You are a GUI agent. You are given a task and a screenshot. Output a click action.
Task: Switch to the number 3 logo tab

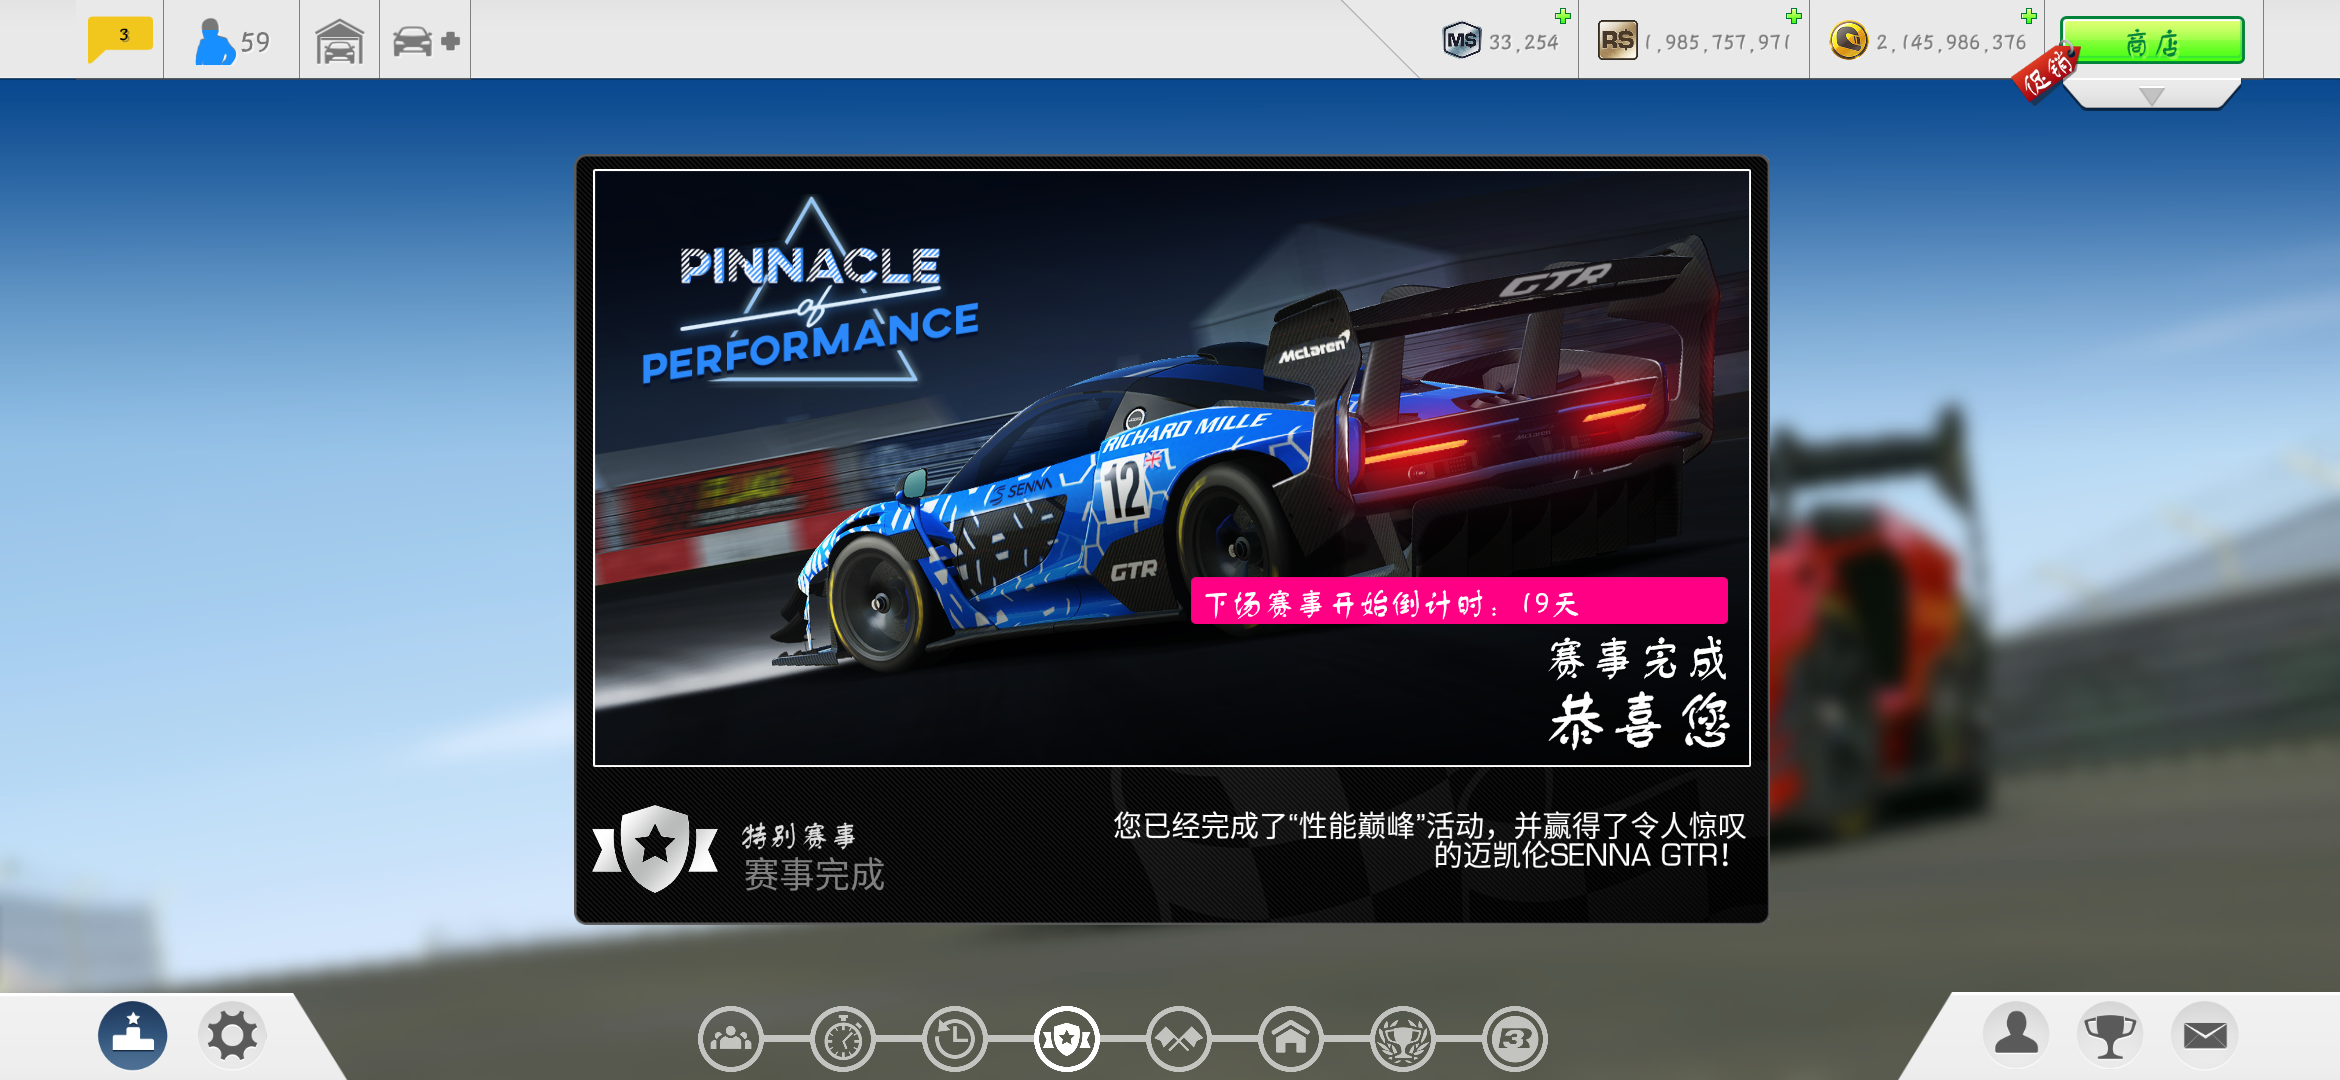click(x=1515, y=1039)
